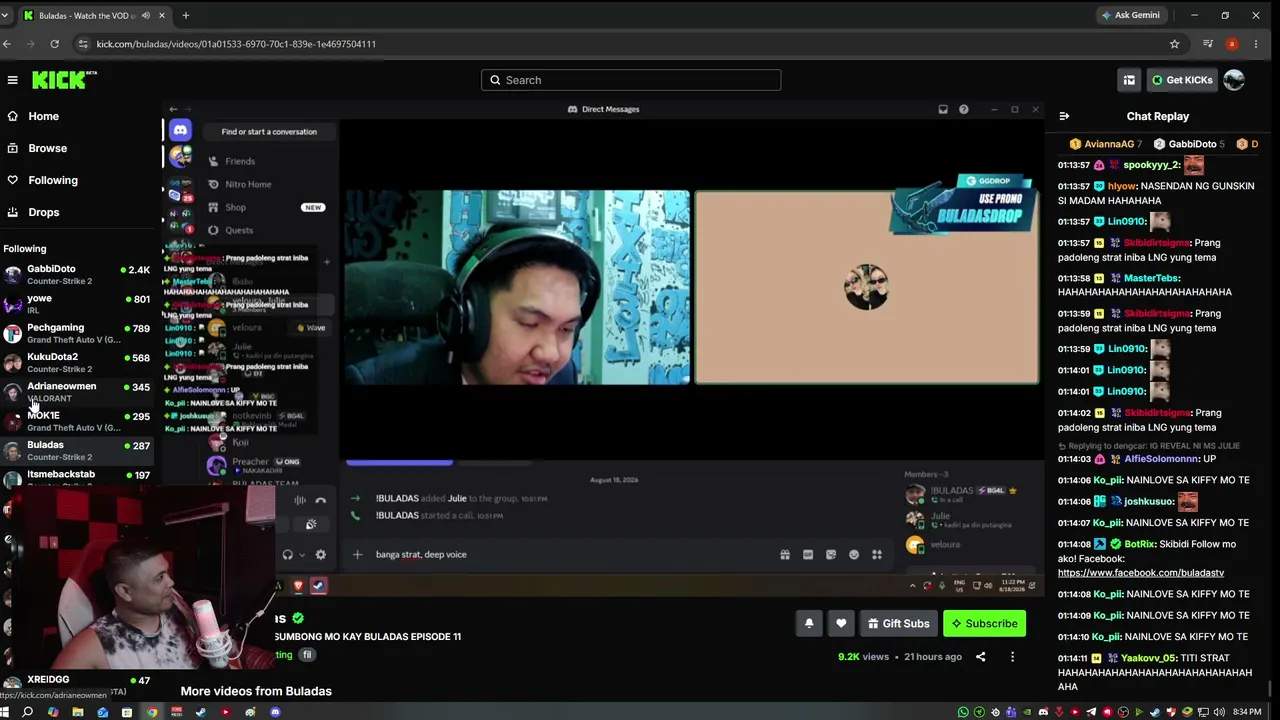Open the Windows Start menu
The image size is (1280, 720).
click(x=5, y=712)
